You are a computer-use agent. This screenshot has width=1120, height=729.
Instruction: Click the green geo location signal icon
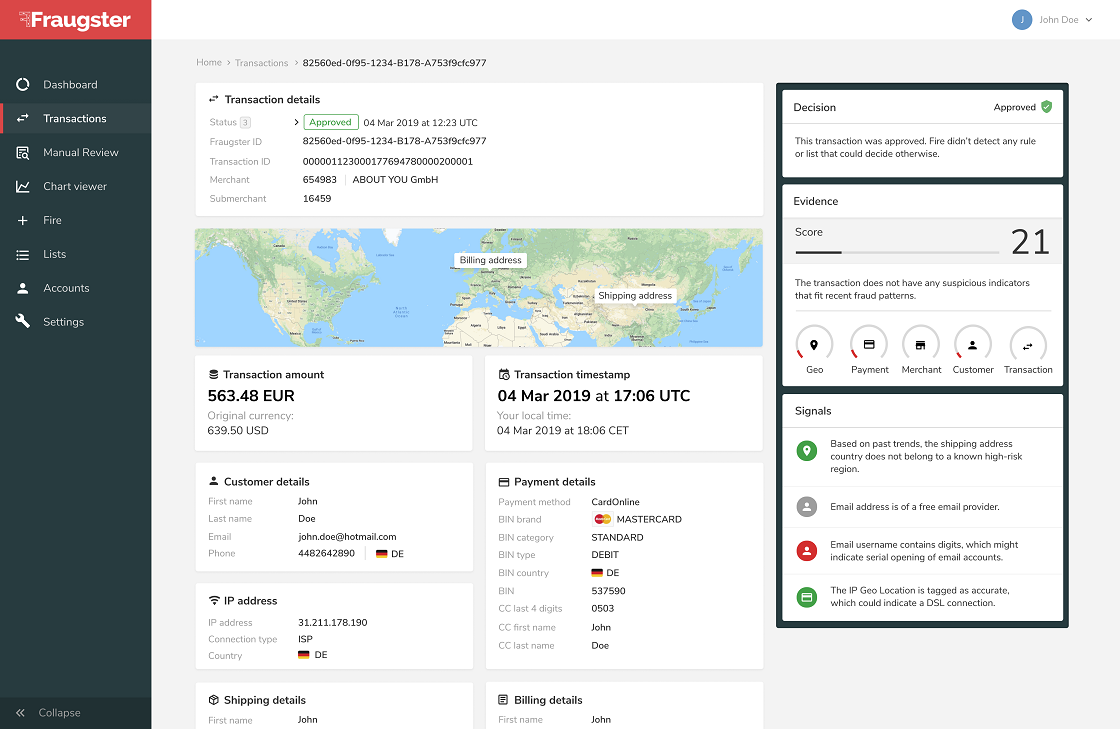(807, 451)
